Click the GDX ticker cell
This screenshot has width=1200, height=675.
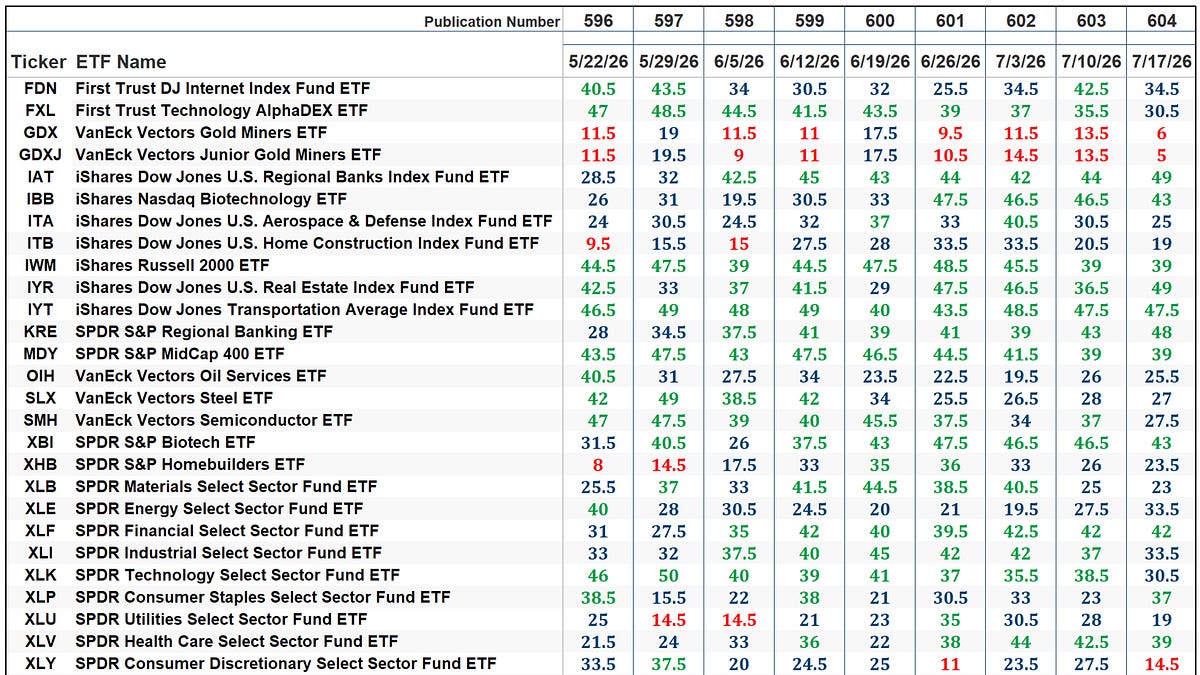pos(39,133)
